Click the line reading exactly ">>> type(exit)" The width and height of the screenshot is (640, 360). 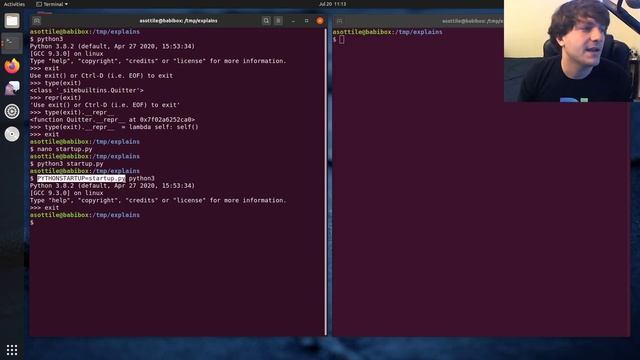[56, 83]
